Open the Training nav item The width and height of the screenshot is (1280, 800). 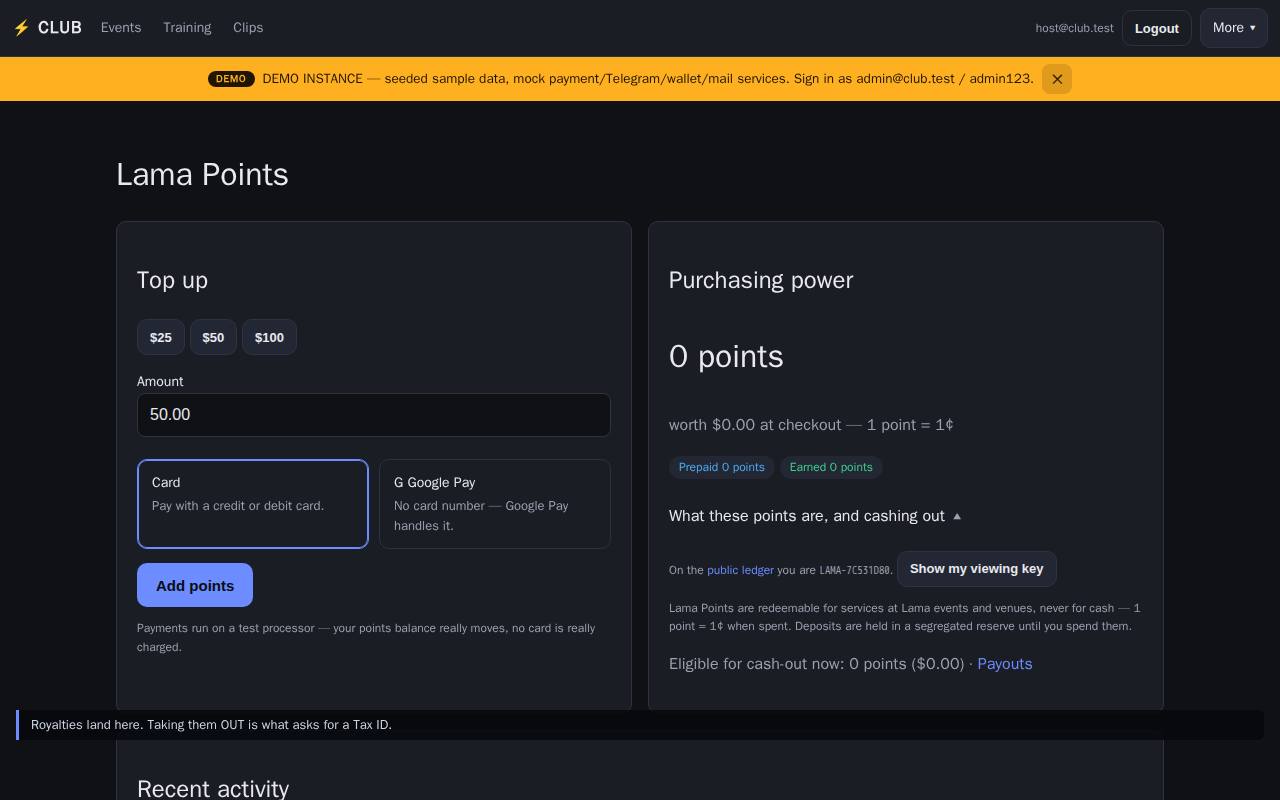(x=187, y=28)
